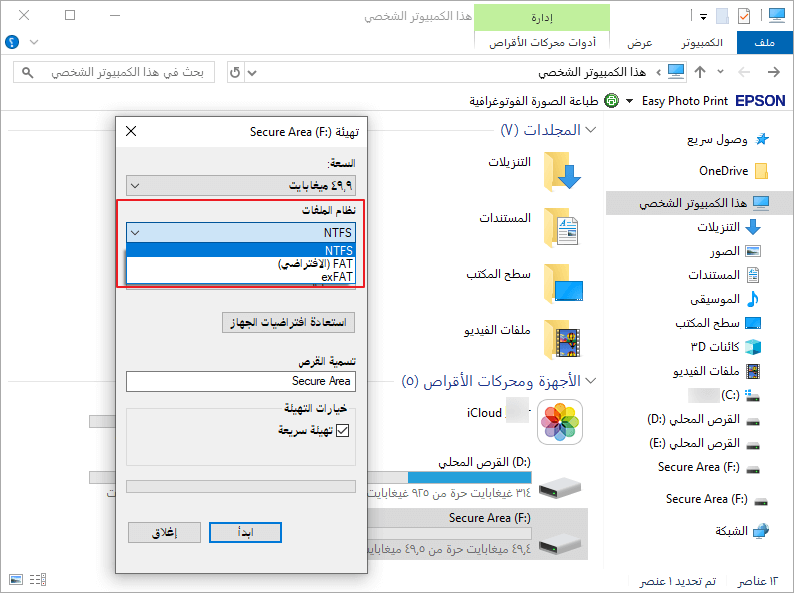Screen dimensions: 794x593
Task: Click وصول سريع quick access in sidebar
Action: click(727, 140)
